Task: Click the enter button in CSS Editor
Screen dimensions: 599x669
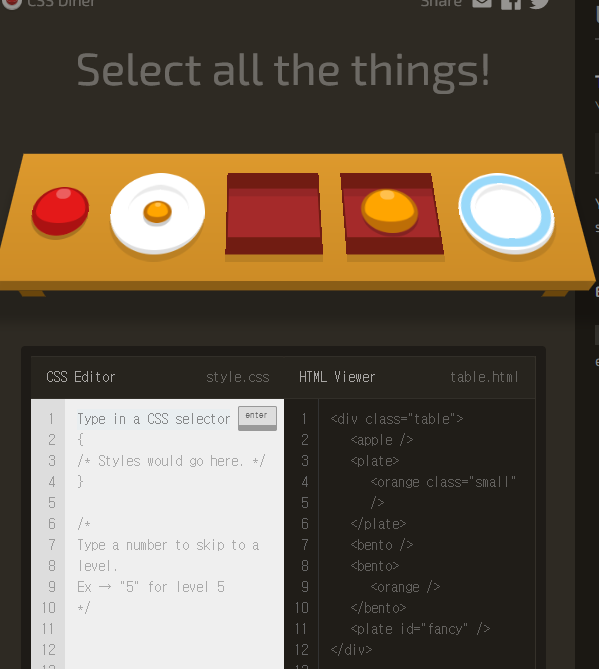Action: [x=257, y=418]
